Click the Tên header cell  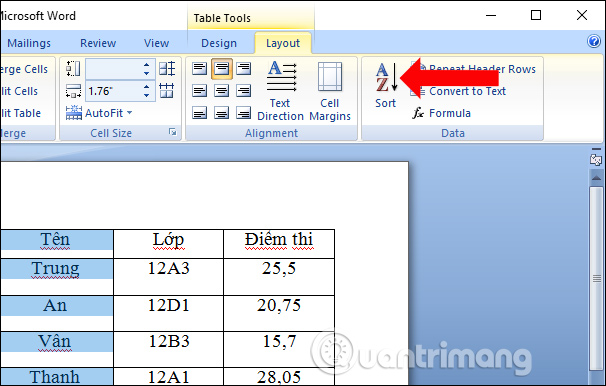pos(56,244)
